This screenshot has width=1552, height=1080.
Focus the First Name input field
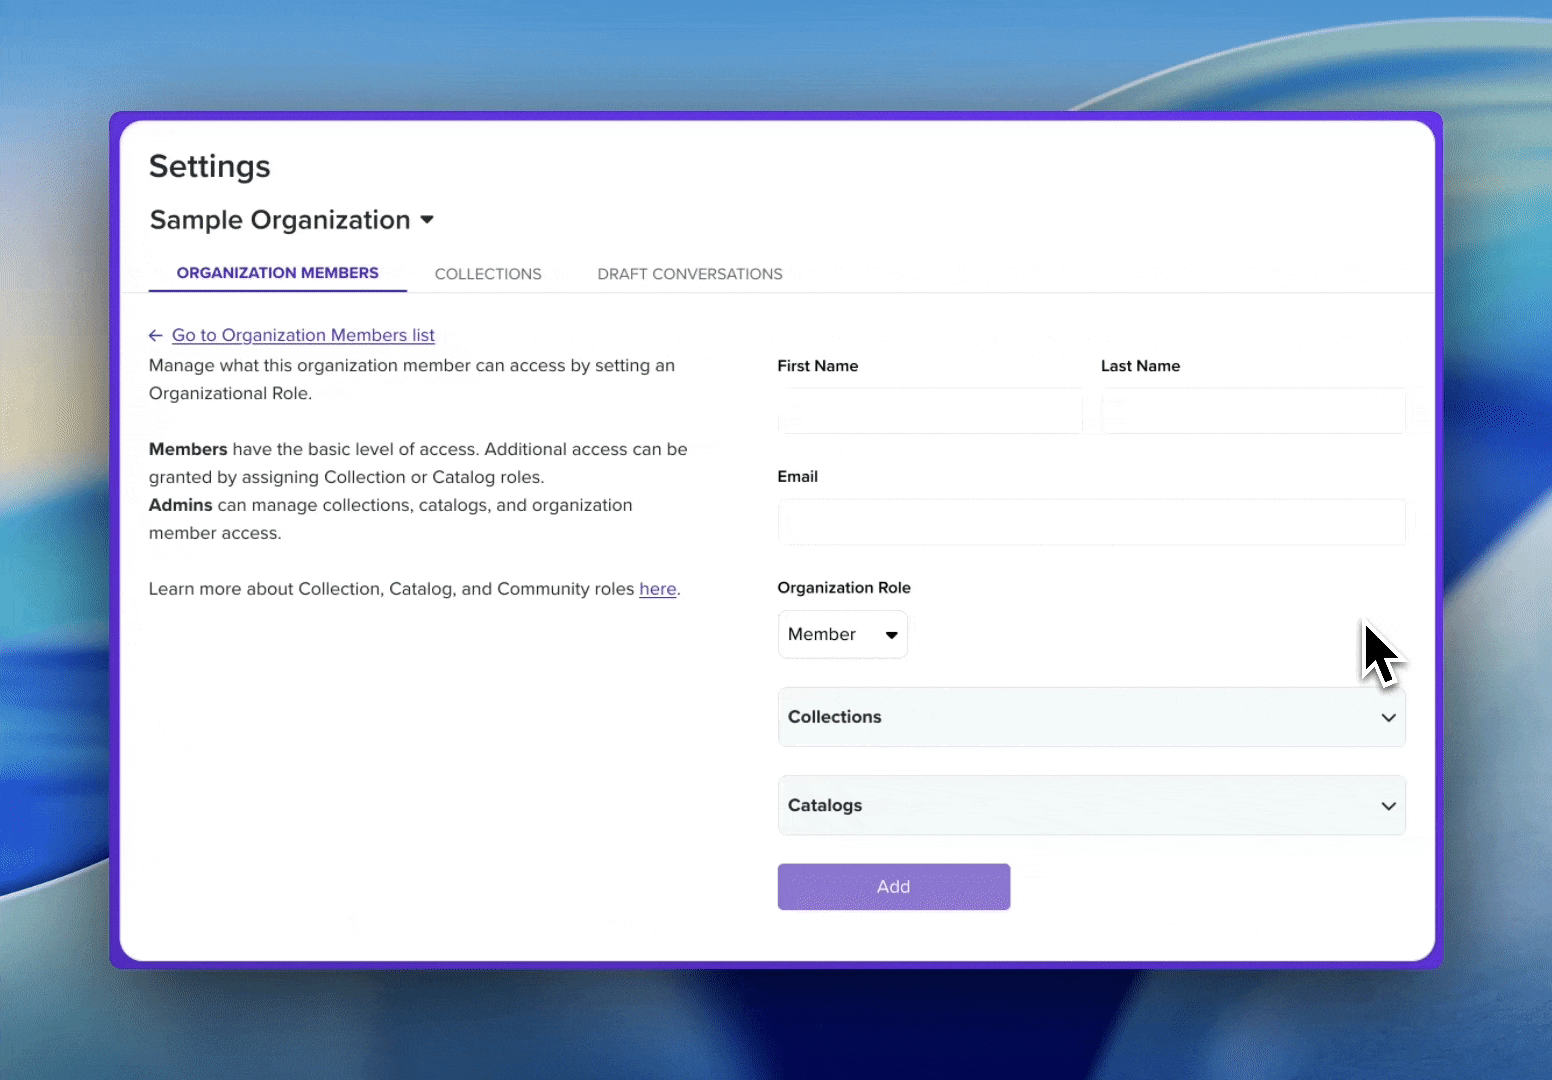929,411
